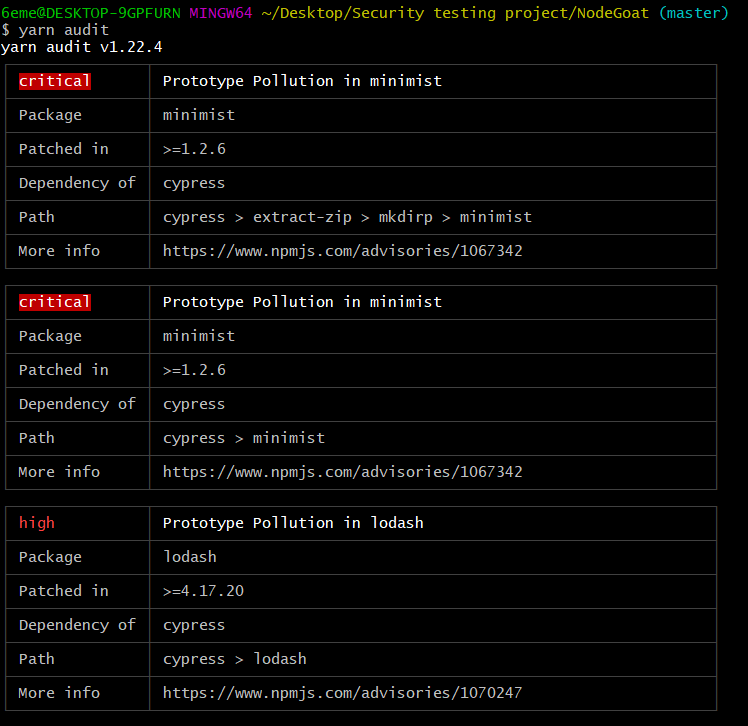Click the second 'critical' severity label
748x726 pixels.
[x=54, y=302]
